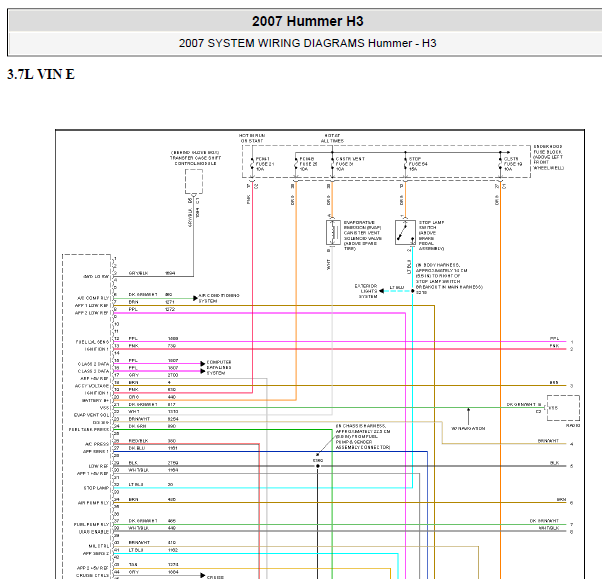Click the transfer case shift control module box

coord(194,182)
